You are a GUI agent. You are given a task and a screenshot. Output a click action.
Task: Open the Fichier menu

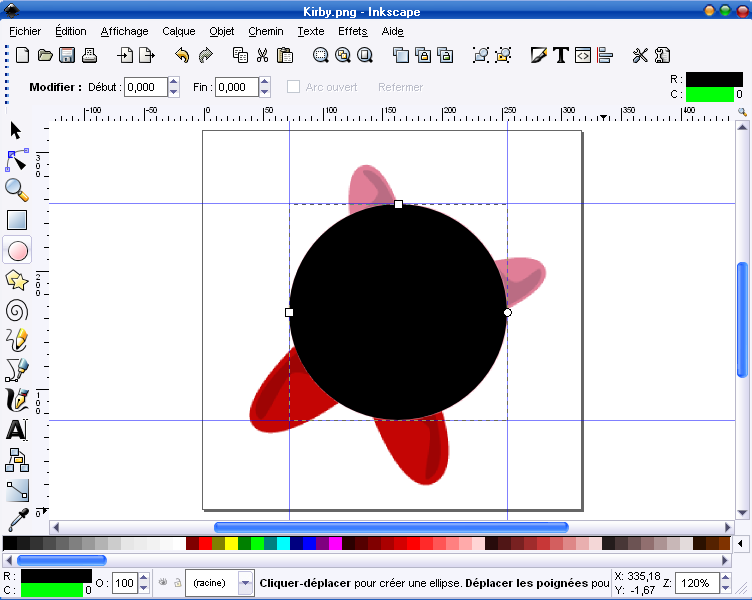click(x=25, y=32)
